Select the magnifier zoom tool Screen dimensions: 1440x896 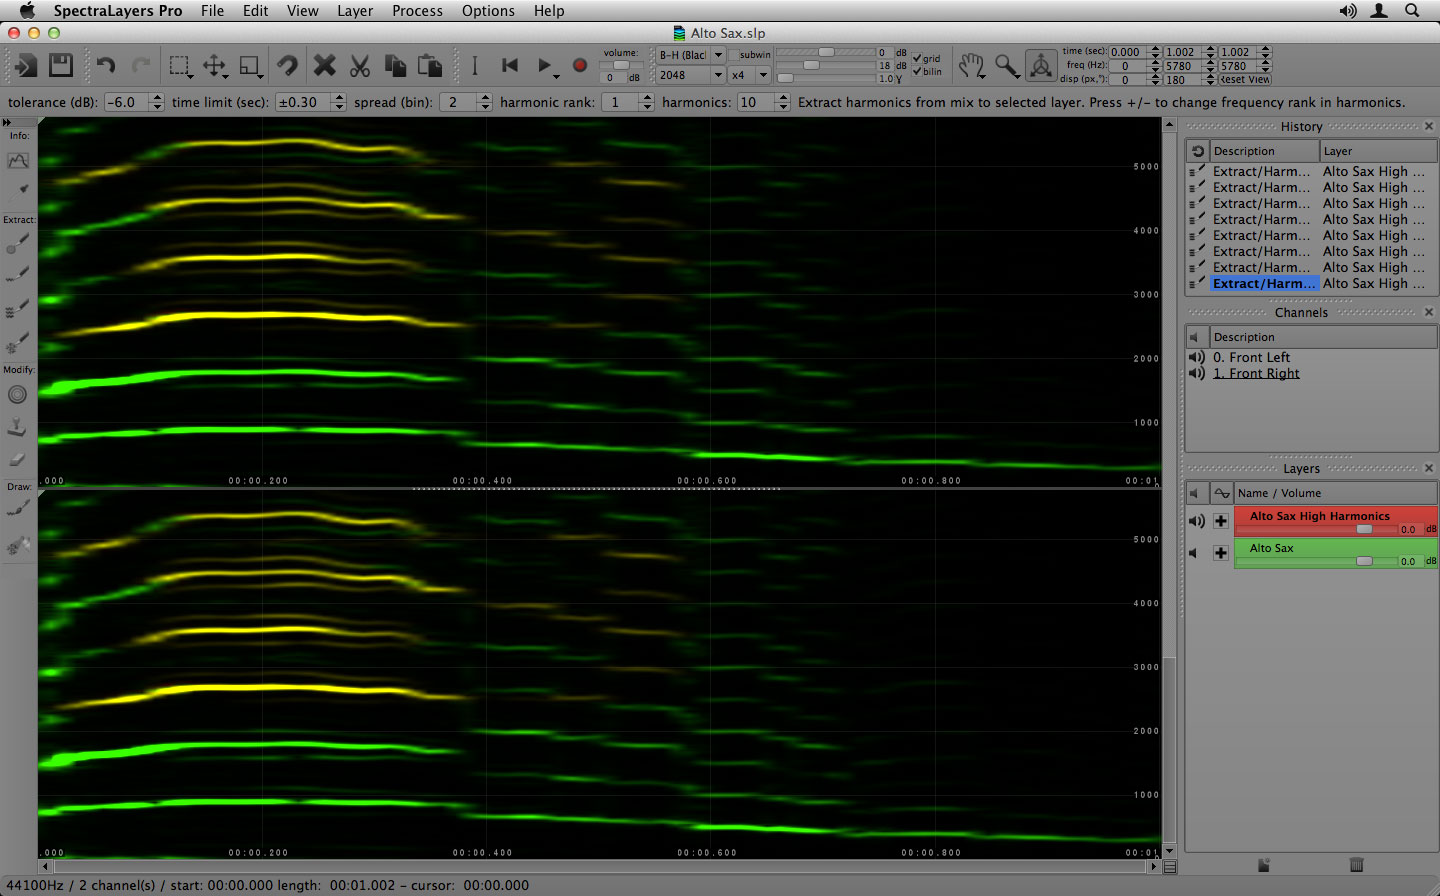[x=1007, y=66]
